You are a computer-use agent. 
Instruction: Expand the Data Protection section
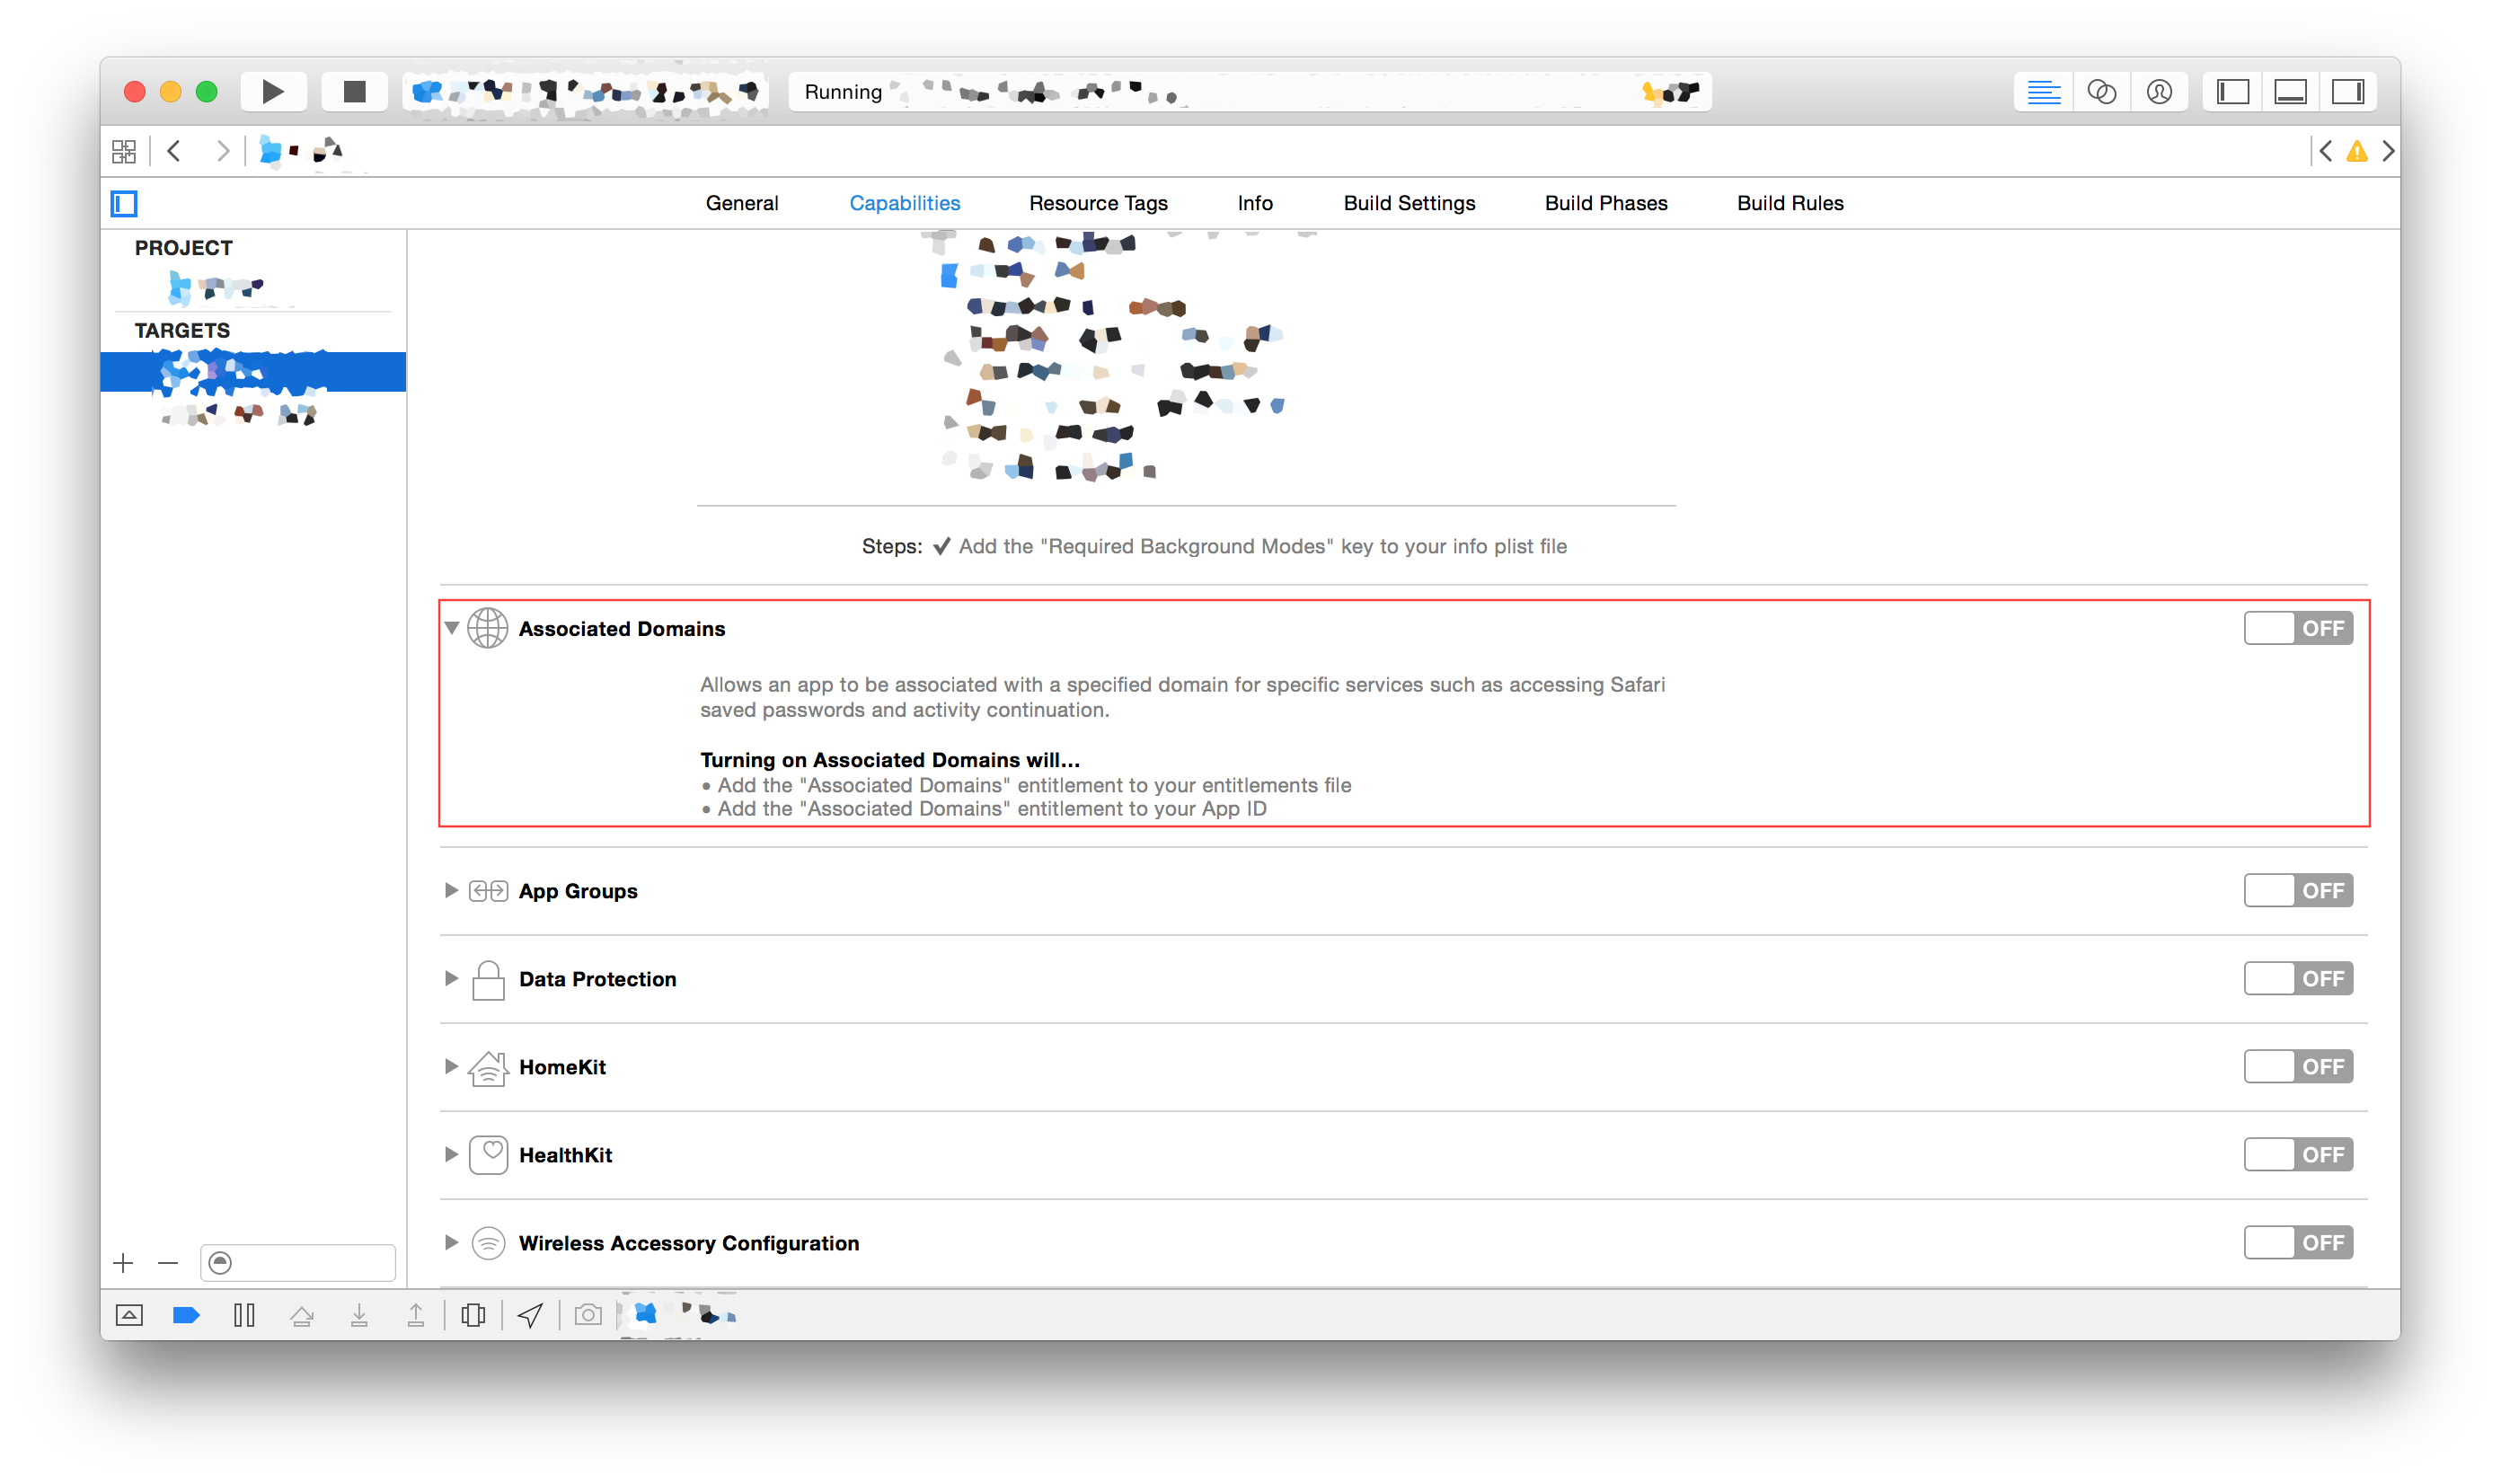point(451,978)
